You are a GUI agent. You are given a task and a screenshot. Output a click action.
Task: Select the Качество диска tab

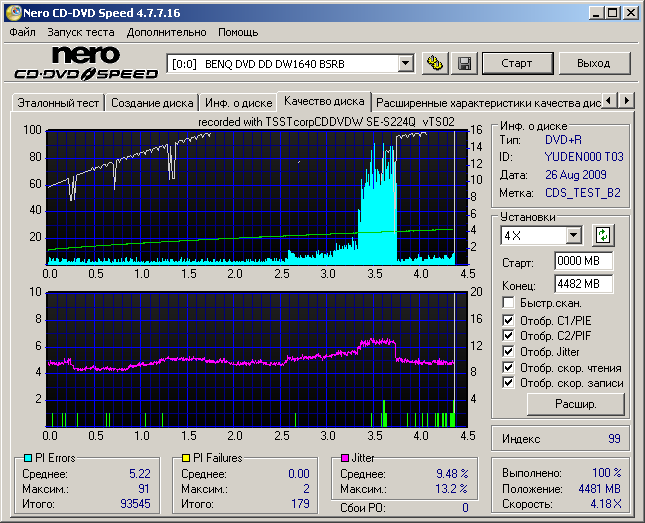click(324, 101)
